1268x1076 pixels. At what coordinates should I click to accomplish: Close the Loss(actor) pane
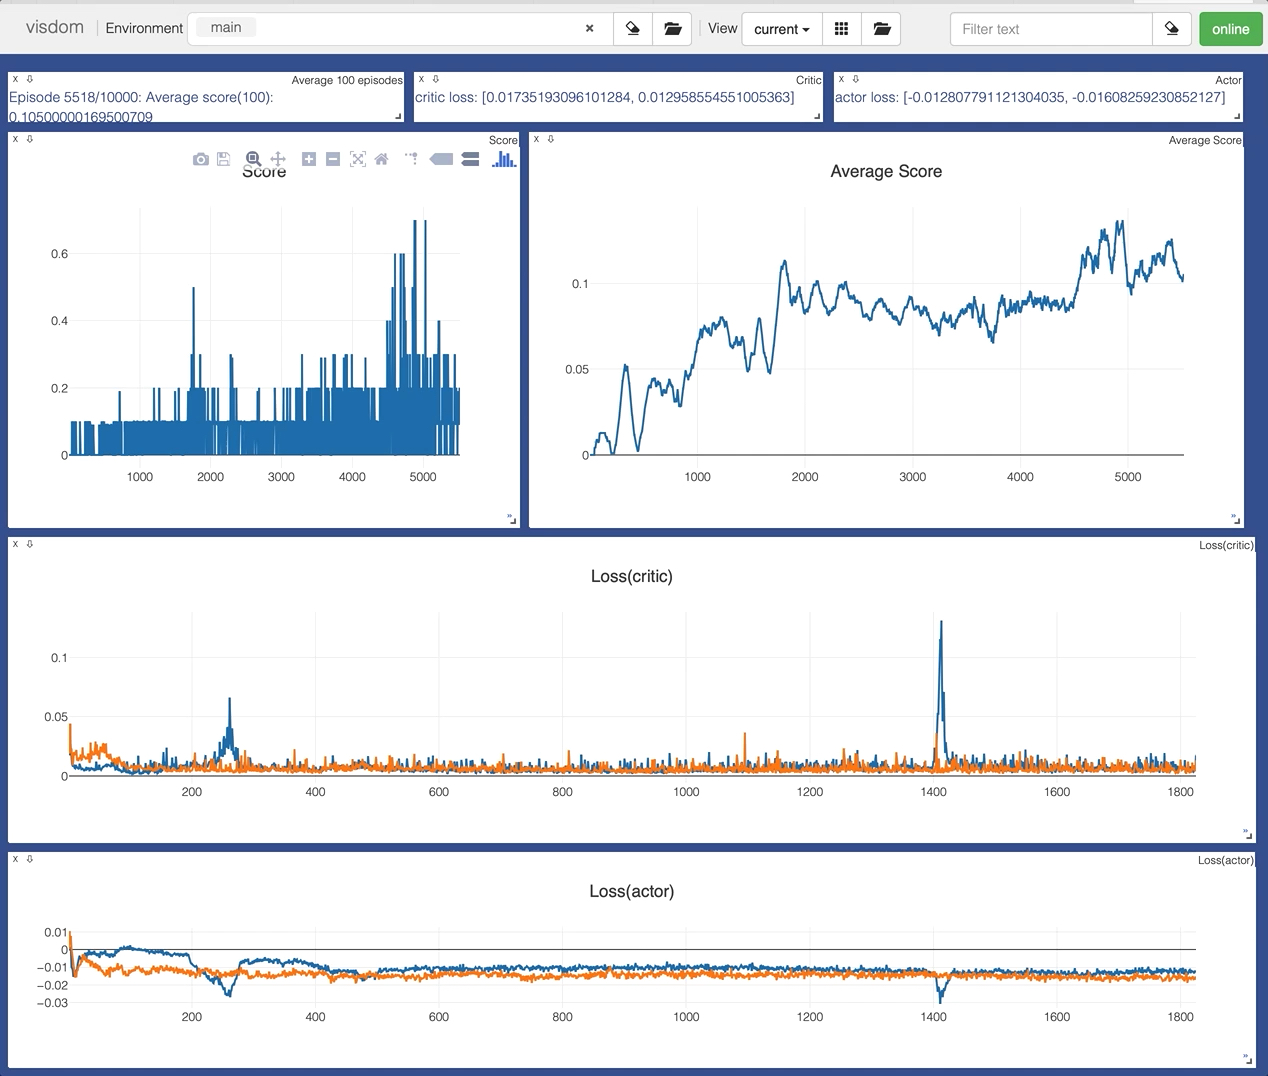tap(15, 859)
